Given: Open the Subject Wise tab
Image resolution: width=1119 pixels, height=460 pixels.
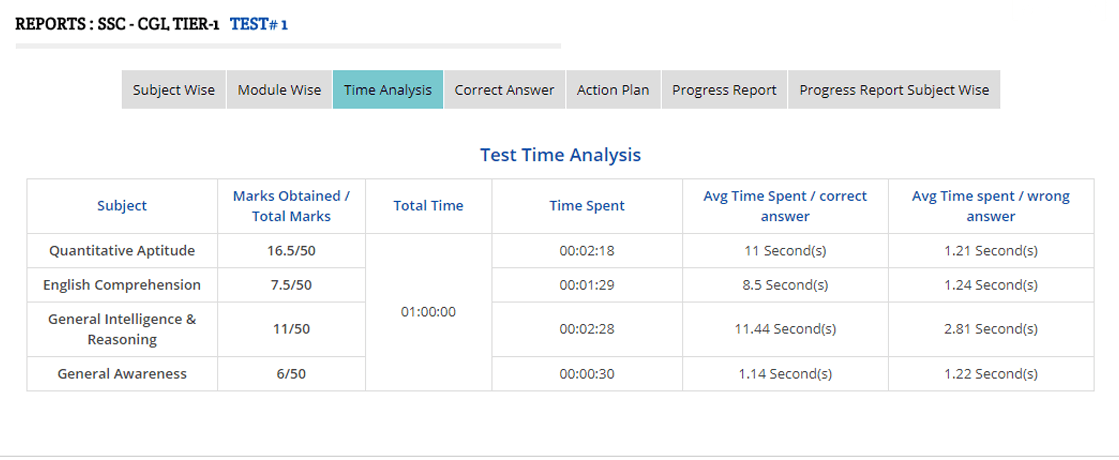Looking at the screenshot, I should (x=174, y=90).
